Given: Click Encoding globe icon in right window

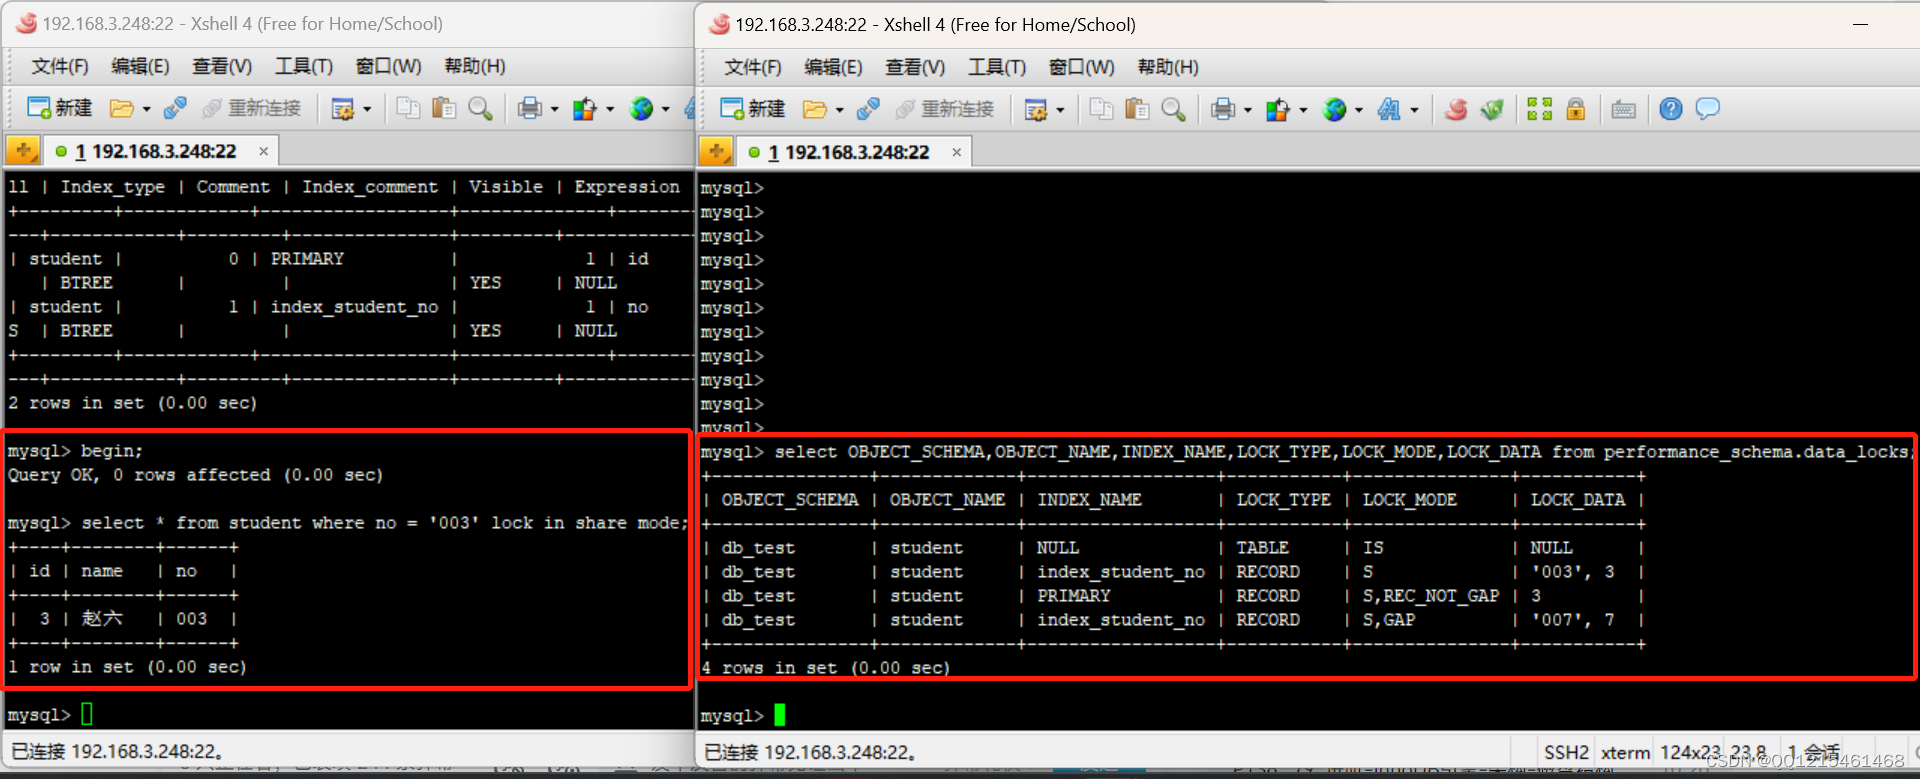Looking at the screenshot, I should coord(1334,109).
